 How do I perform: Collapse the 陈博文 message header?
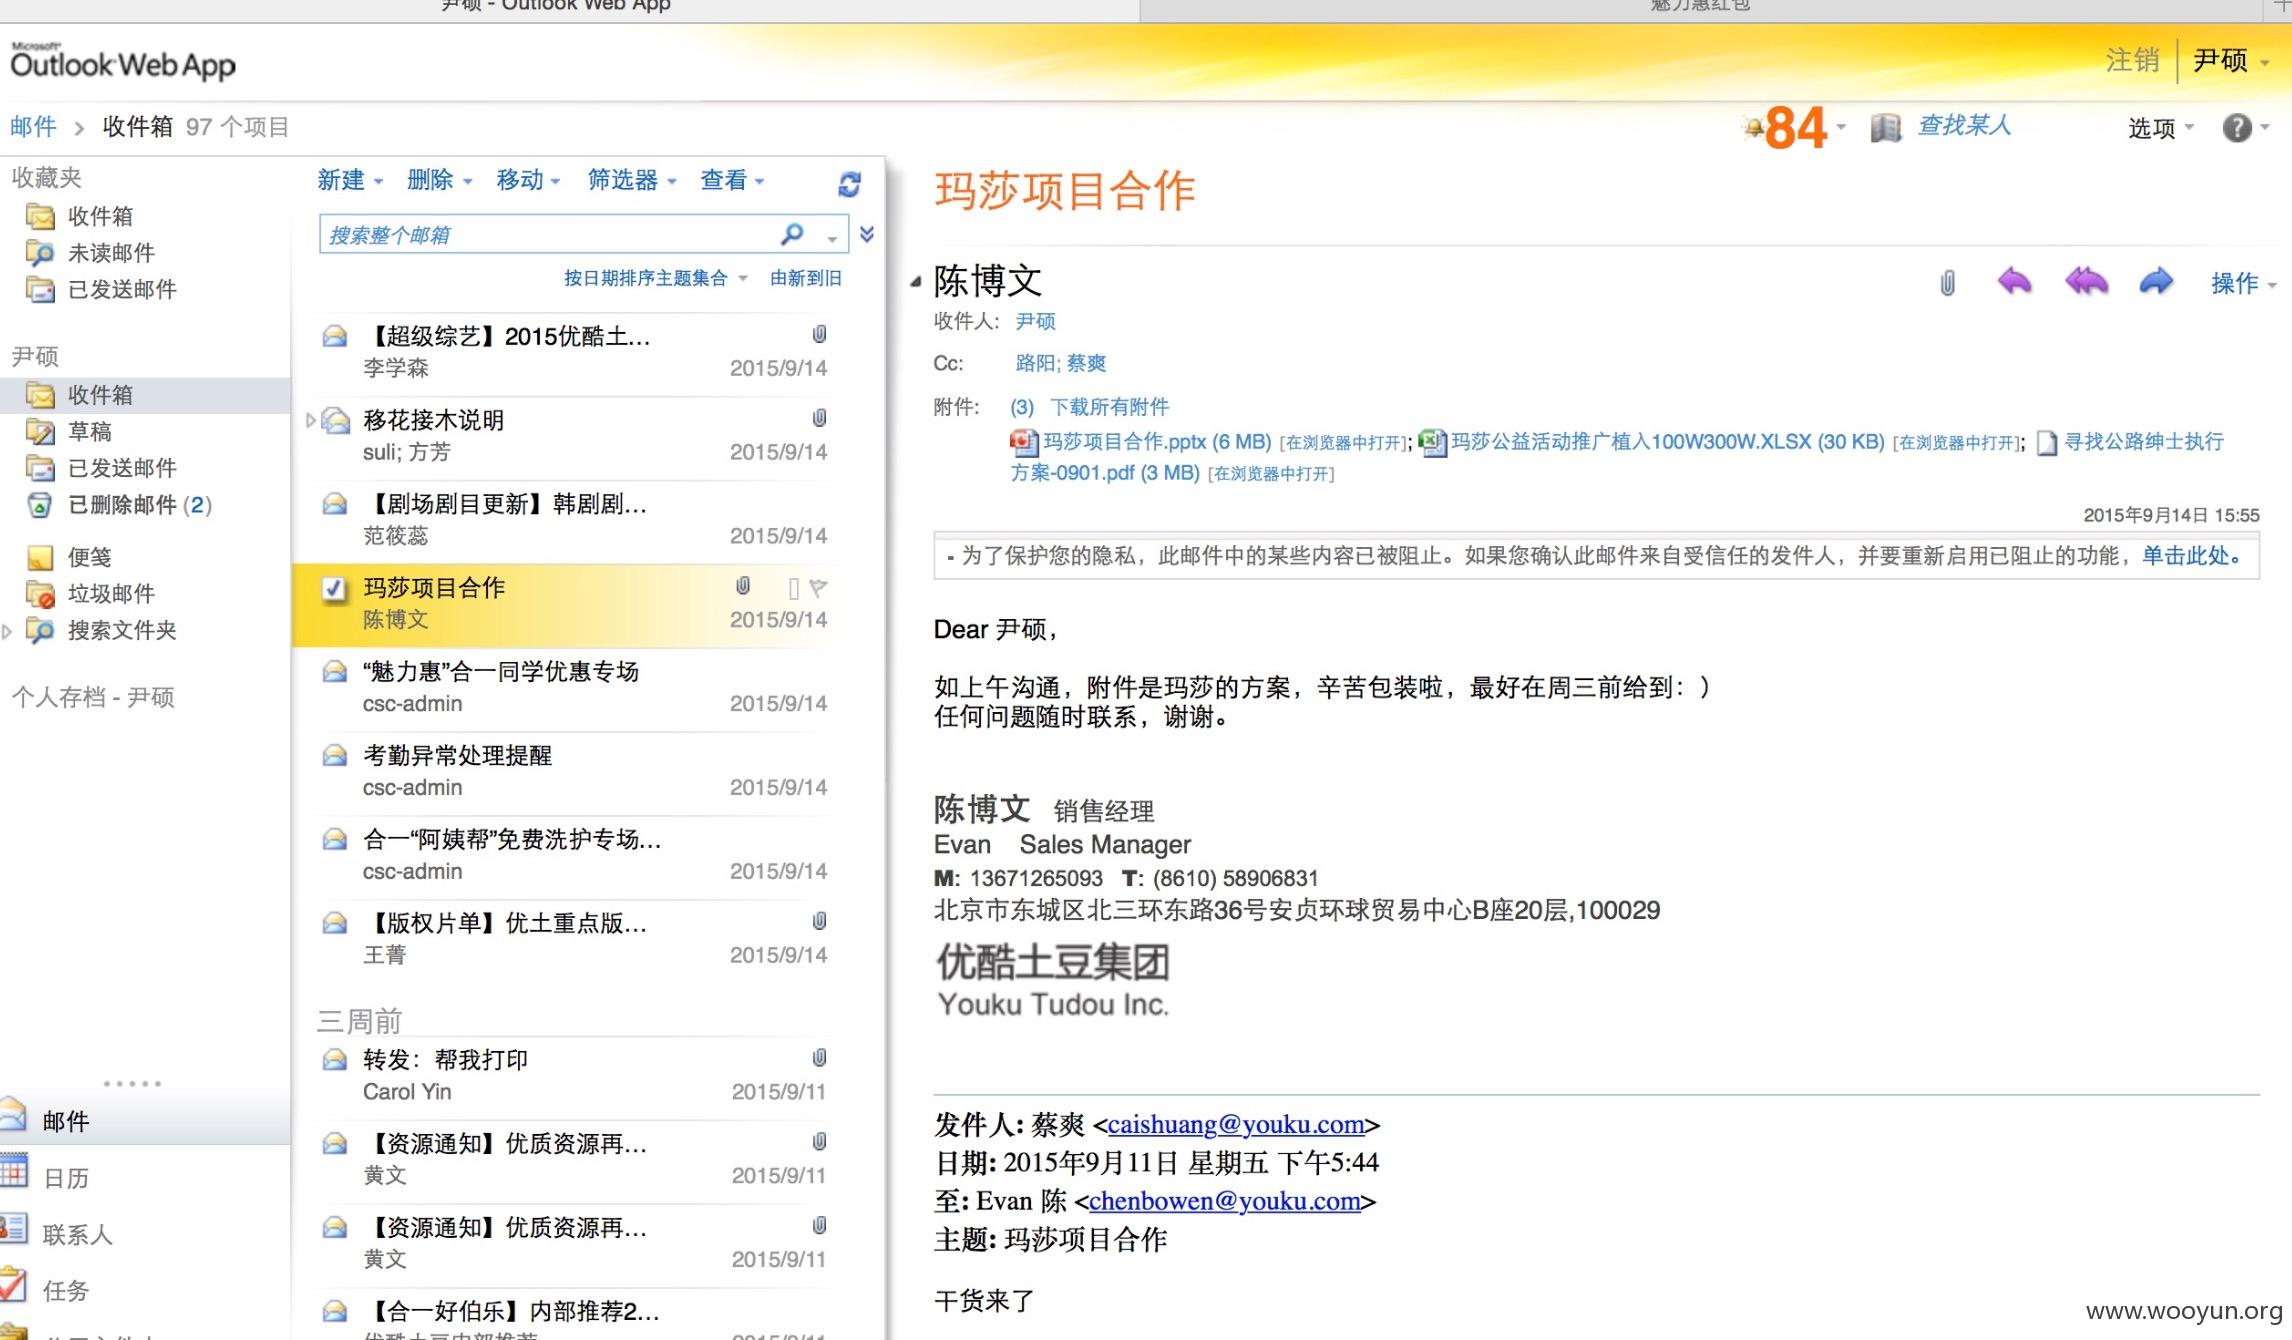coord(915,283)
